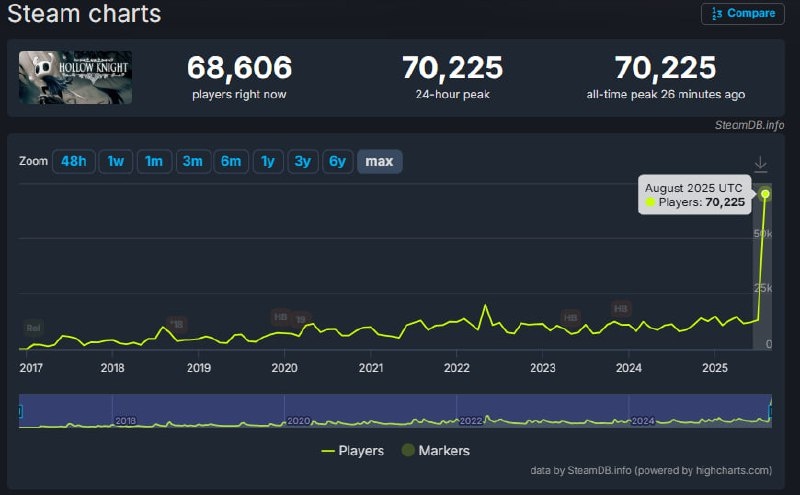800x495 pixels.
Task: Set chart zoom to 1y
Action: [268, 161]
